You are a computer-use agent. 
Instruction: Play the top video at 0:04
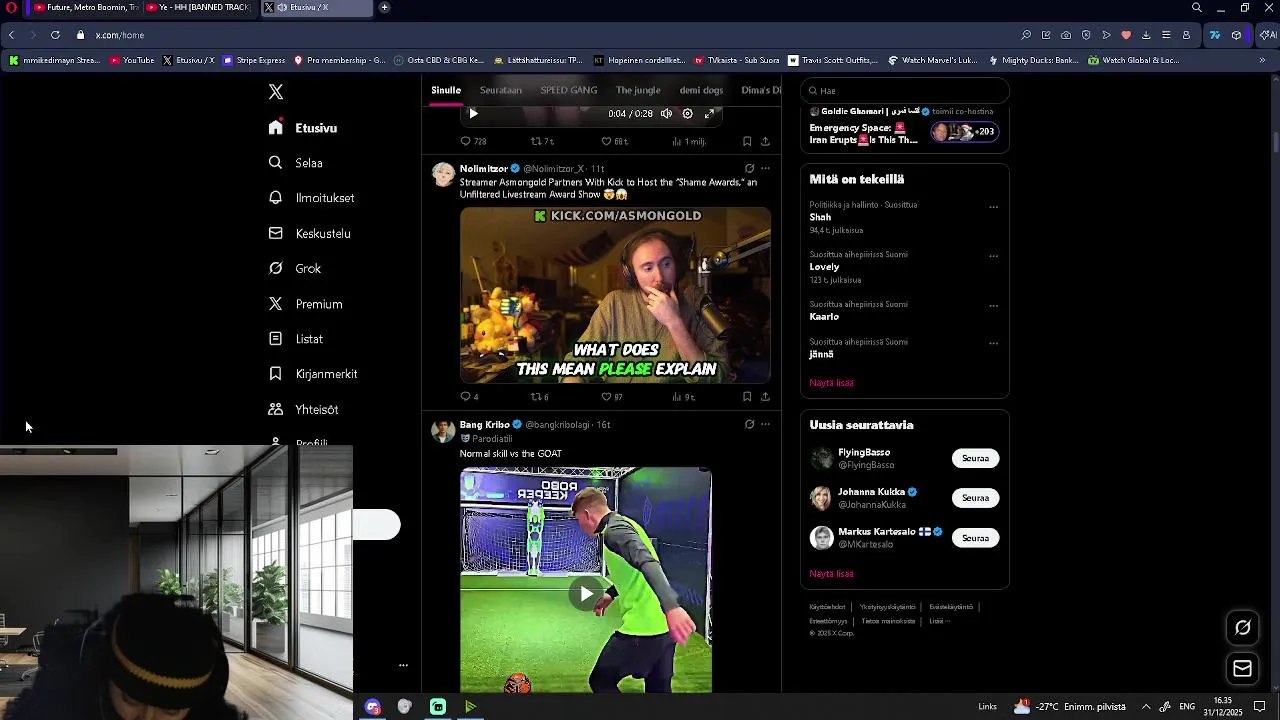click(x=474, y=114)
